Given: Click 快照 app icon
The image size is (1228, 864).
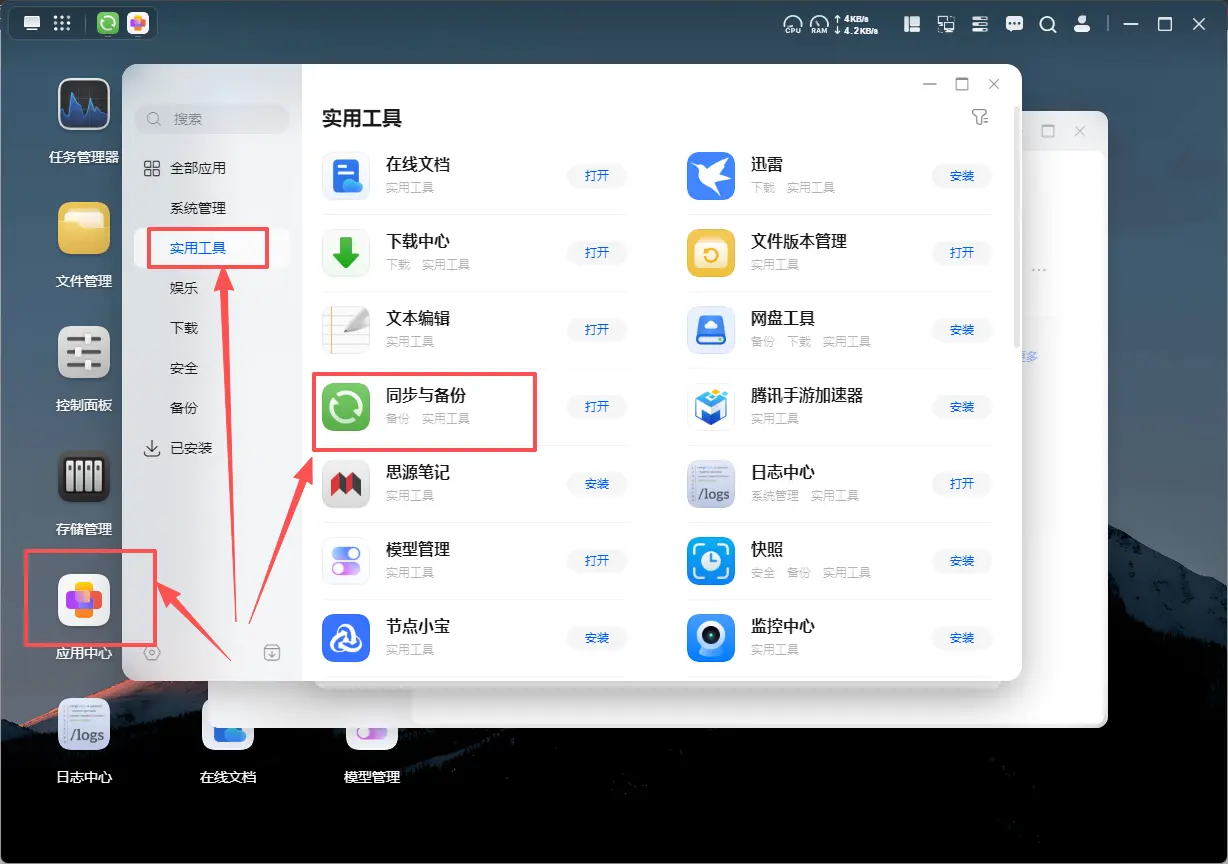Looking at the screenshot, I should point(711,561).
